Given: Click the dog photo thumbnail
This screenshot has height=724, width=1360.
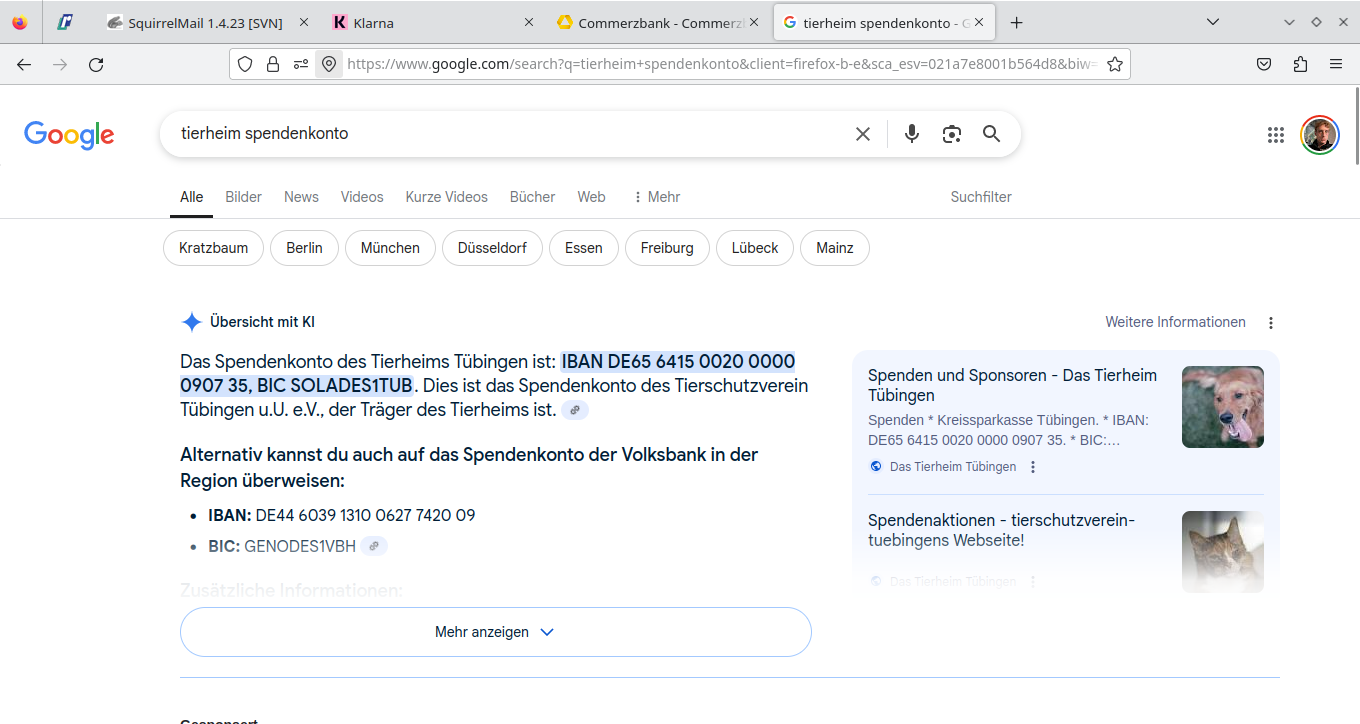Looking at the screenshot, I should 1222,407.
